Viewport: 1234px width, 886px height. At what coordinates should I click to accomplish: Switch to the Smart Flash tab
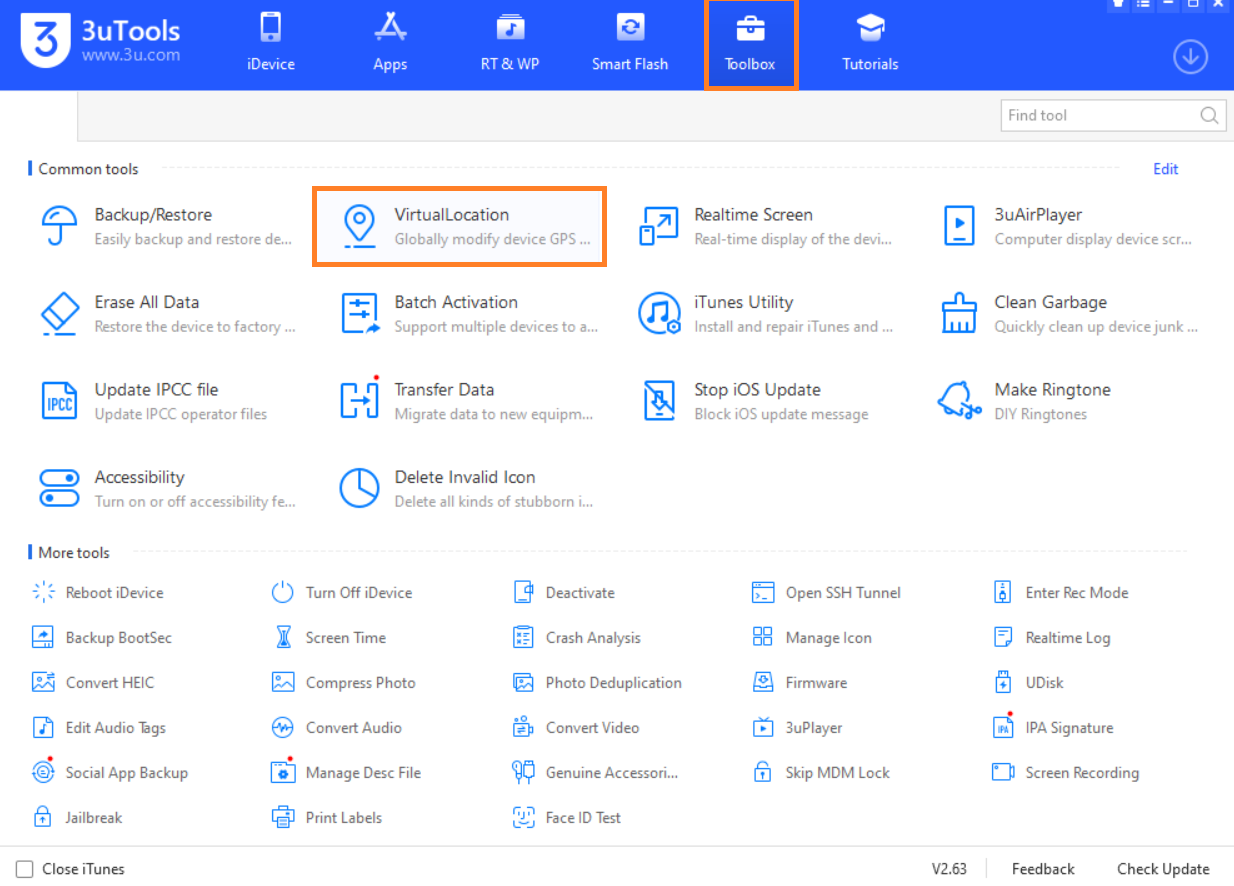630,45
